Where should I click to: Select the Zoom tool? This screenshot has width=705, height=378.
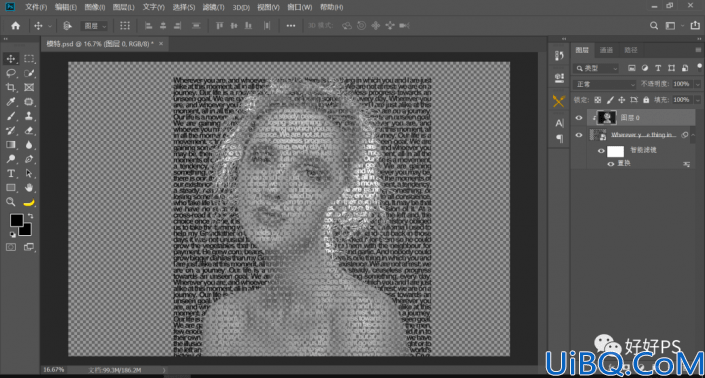click(x=11, y=202)
